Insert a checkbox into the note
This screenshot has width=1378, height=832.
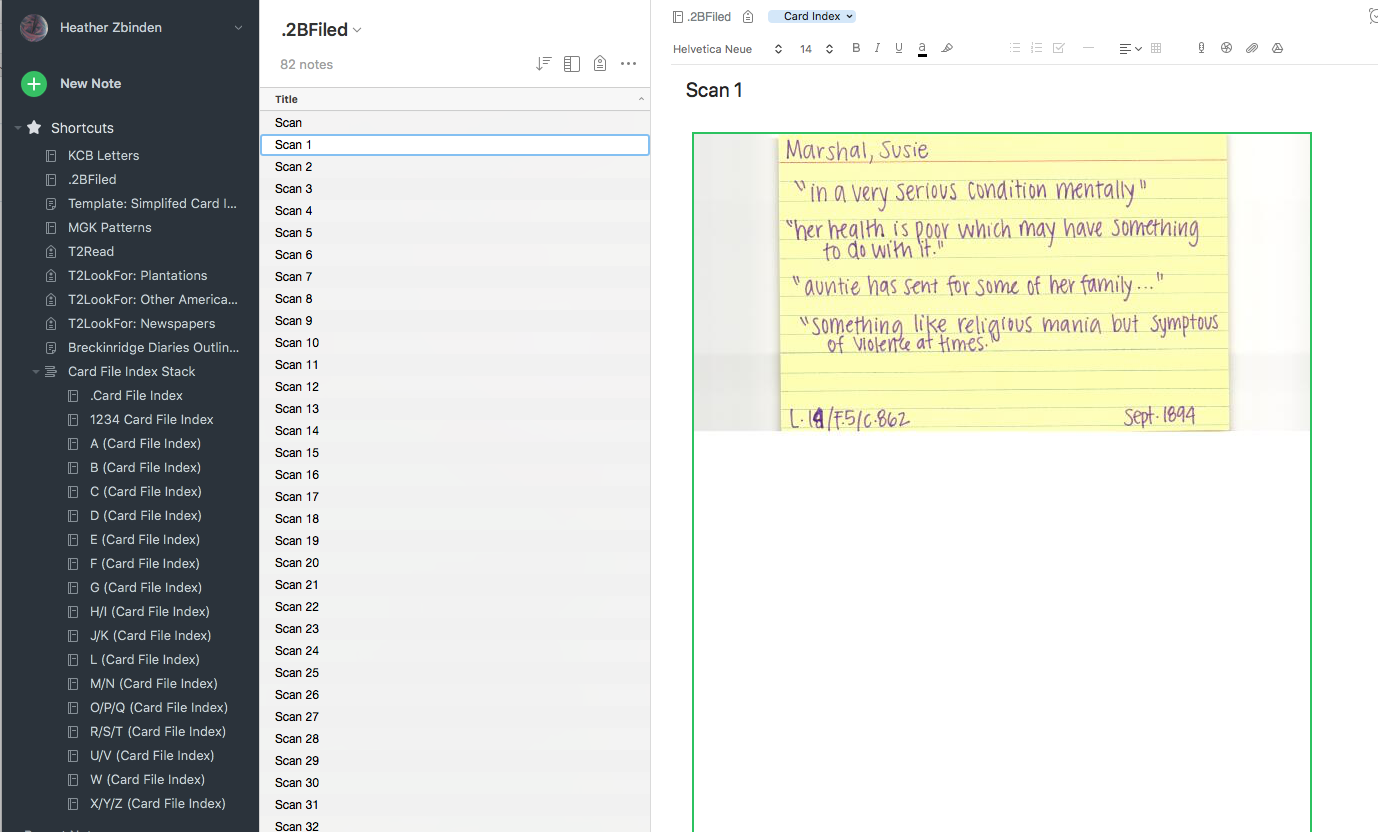coord(1058,47)
